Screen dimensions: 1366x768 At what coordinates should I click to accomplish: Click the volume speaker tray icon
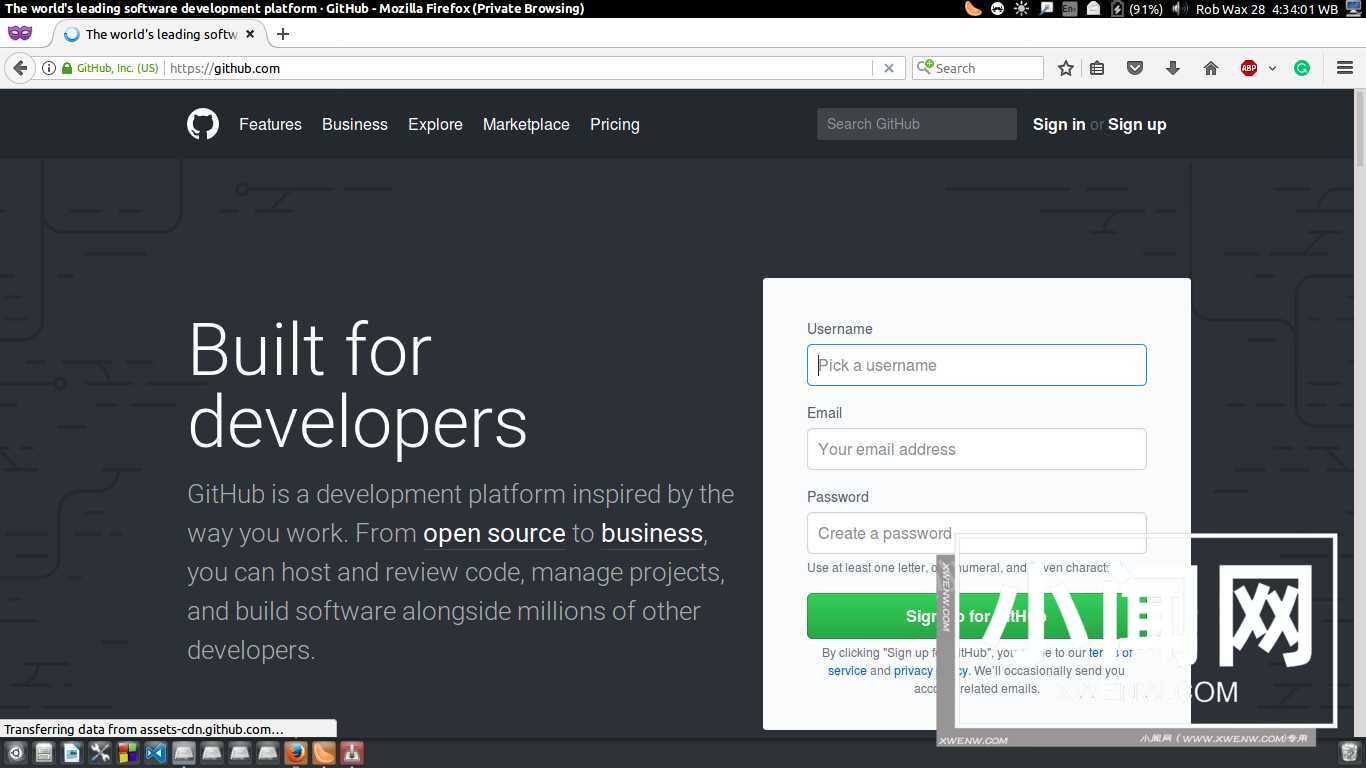(x=1180, y=9)
